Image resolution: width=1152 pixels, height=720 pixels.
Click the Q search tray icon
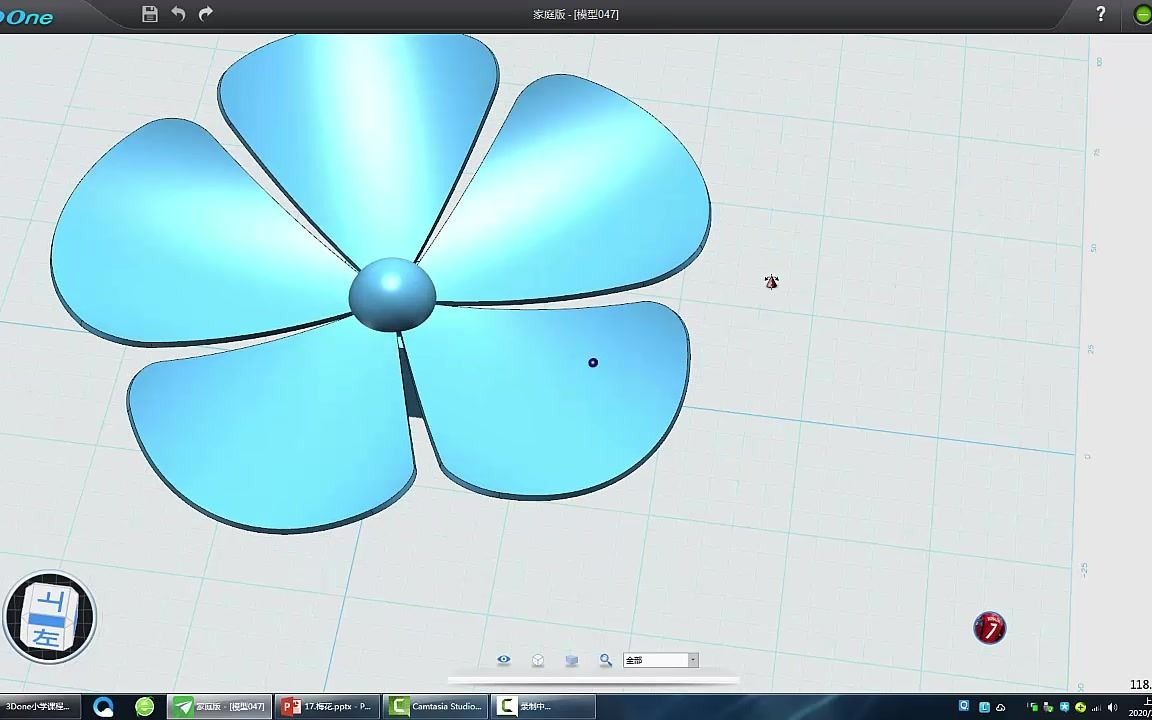pyautogui.click(x=964, y=706)
